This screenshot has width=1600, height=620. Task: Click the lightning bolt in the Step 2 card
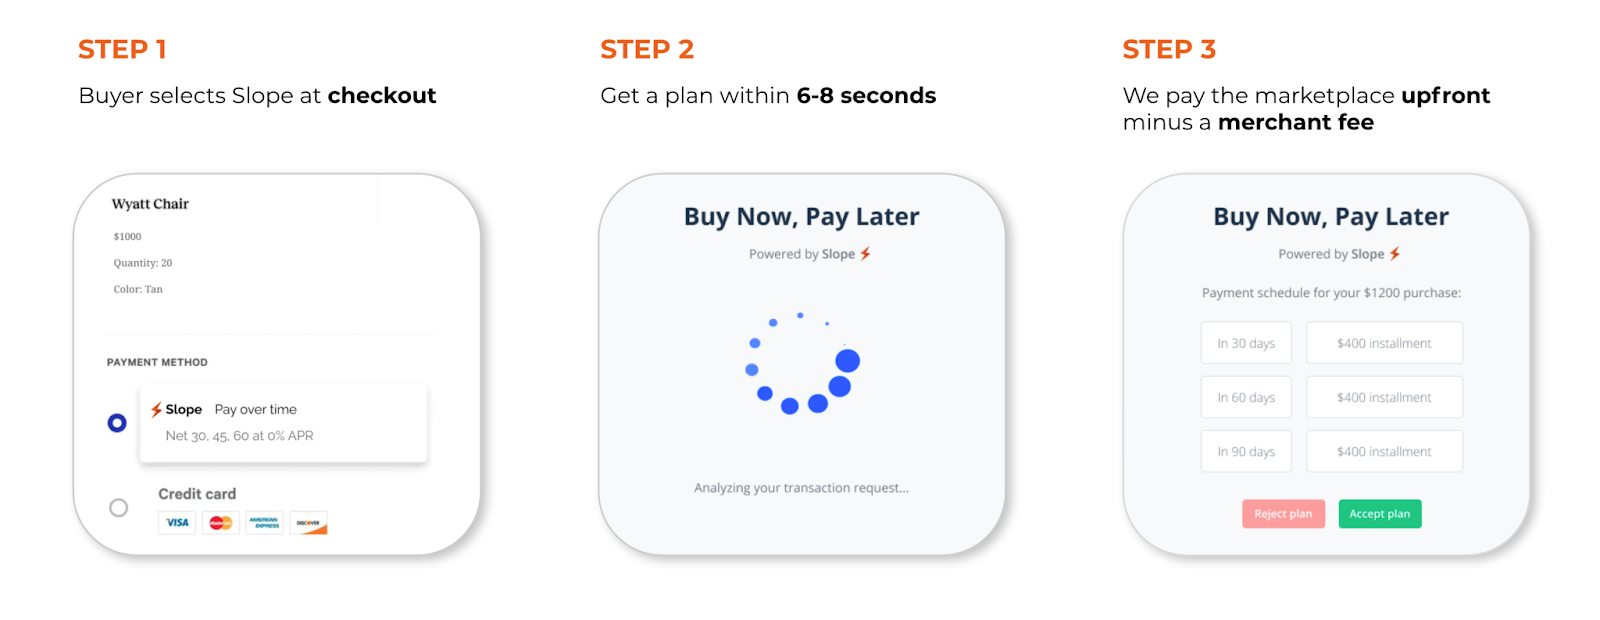(866, 254)
